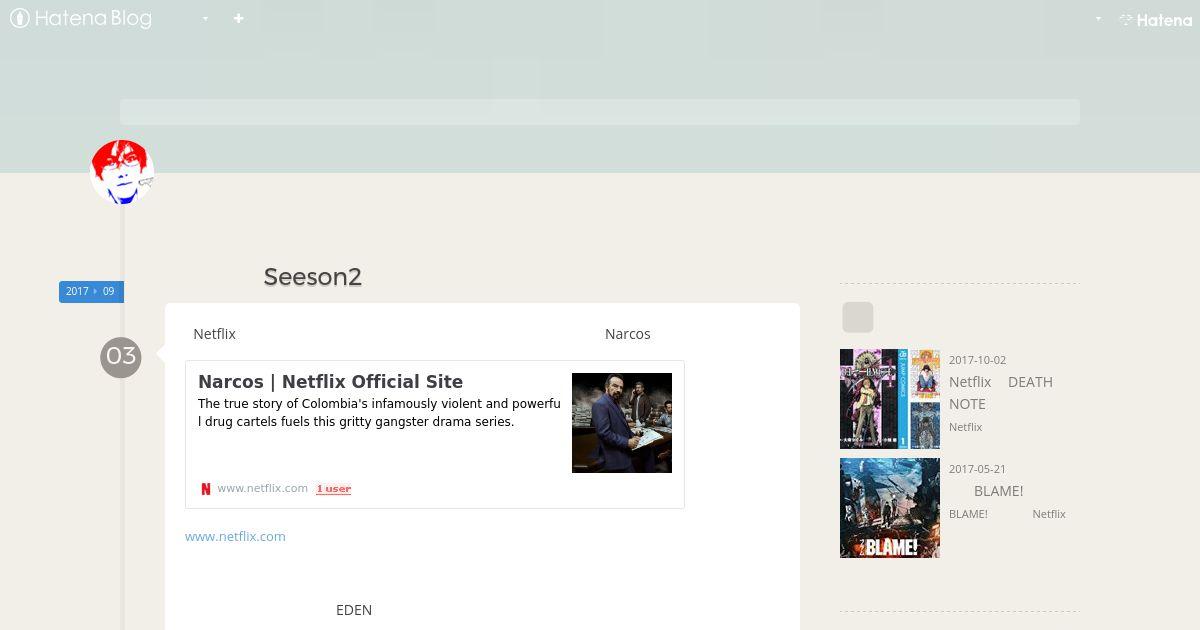This screenshot has height=630, width=1200.
Task: Open the Hatena Blog logo link
Action: coord(81,19)
